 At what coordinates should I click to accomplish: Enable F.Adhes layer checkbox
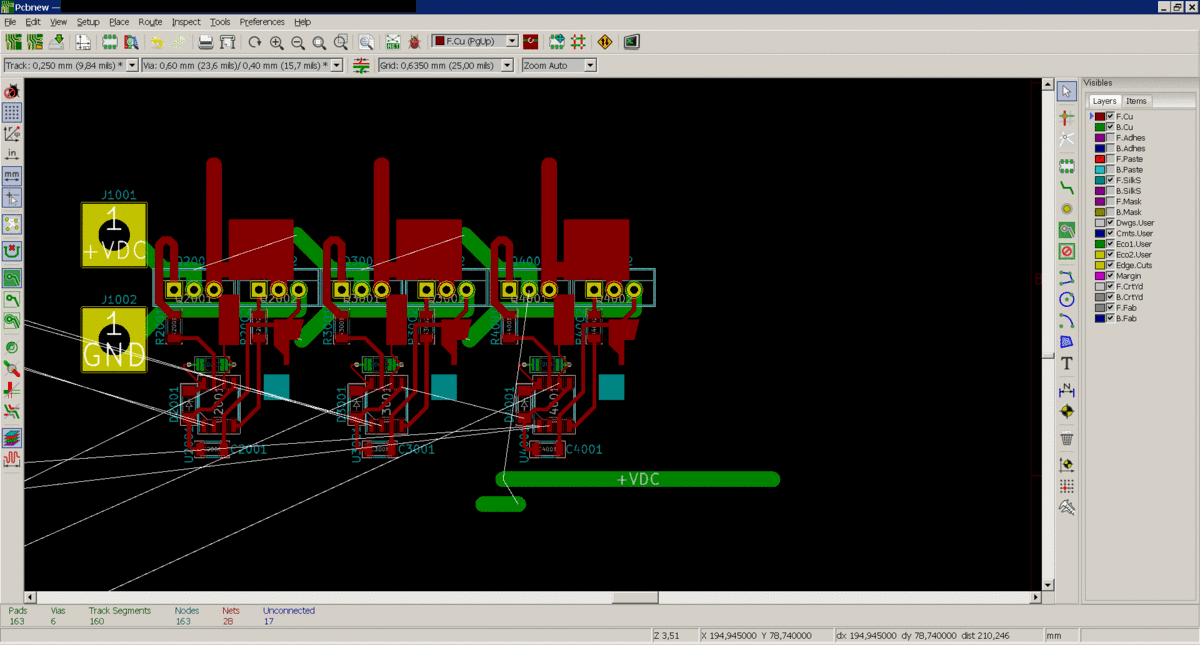[x=1110, y=138]
